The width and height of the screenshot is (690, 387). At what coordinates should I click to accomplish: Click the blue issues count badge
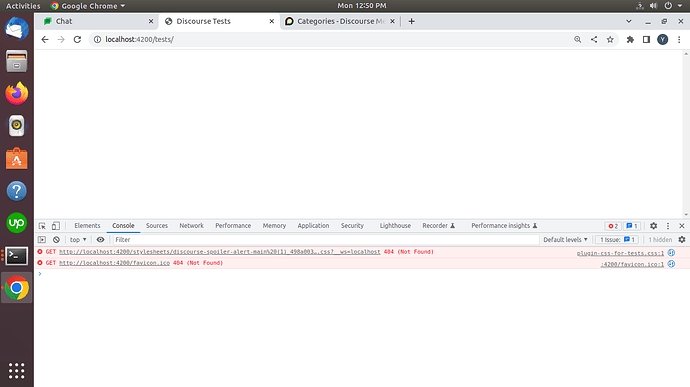(x=632, y=226)
